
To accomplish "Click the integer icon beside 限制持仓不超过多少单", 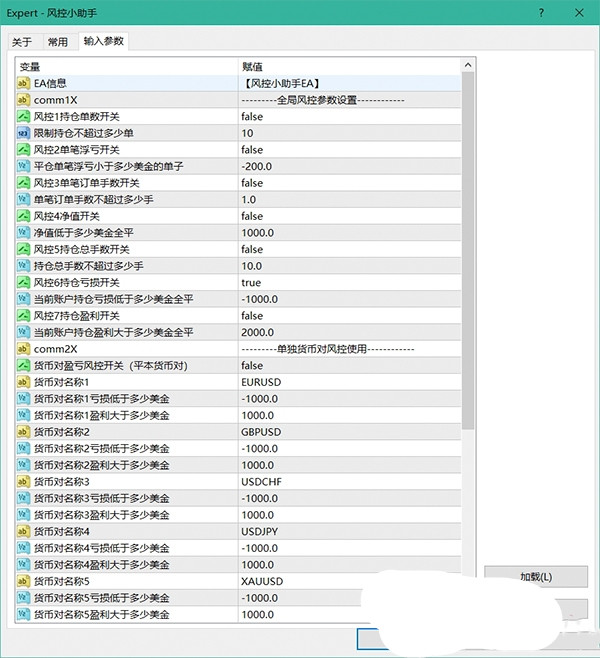I will [x=24, y=133].
